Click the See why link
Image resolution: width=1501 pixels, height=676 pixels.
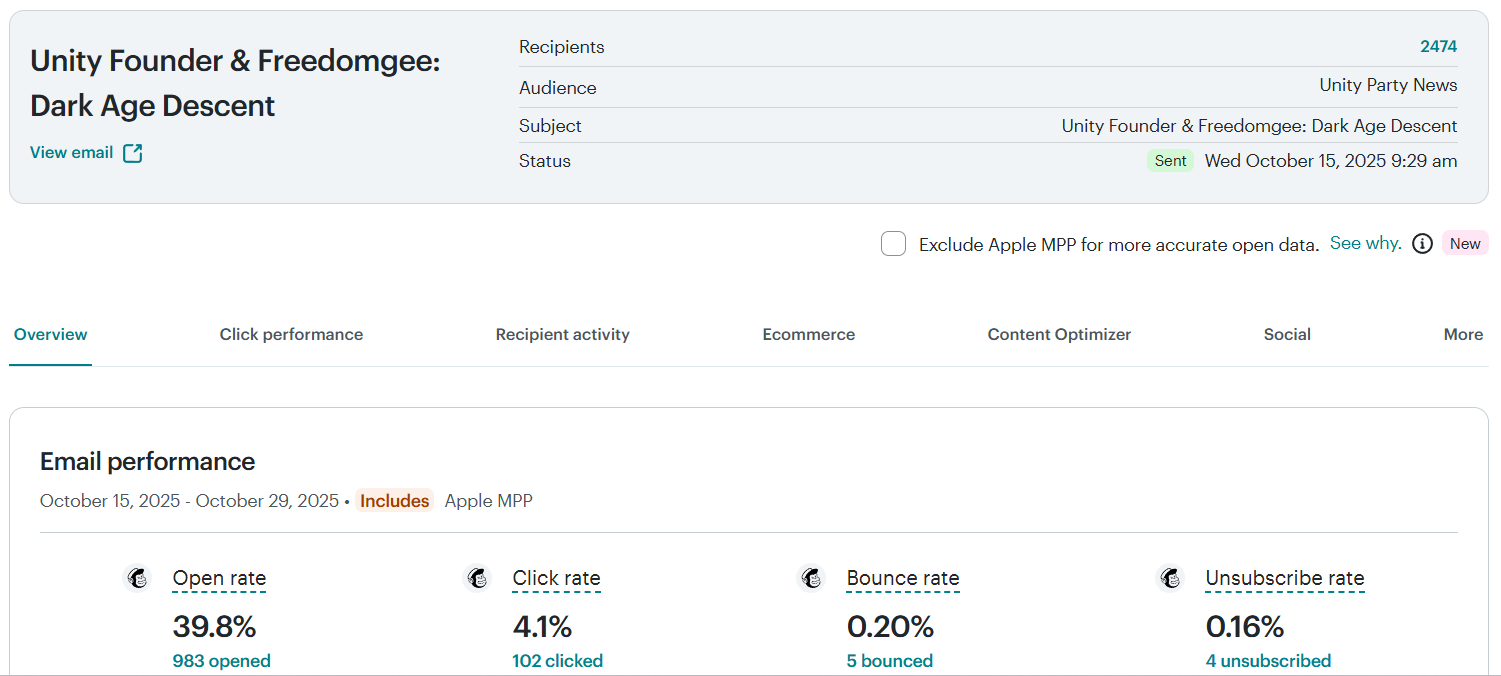tap(1364, 244)
